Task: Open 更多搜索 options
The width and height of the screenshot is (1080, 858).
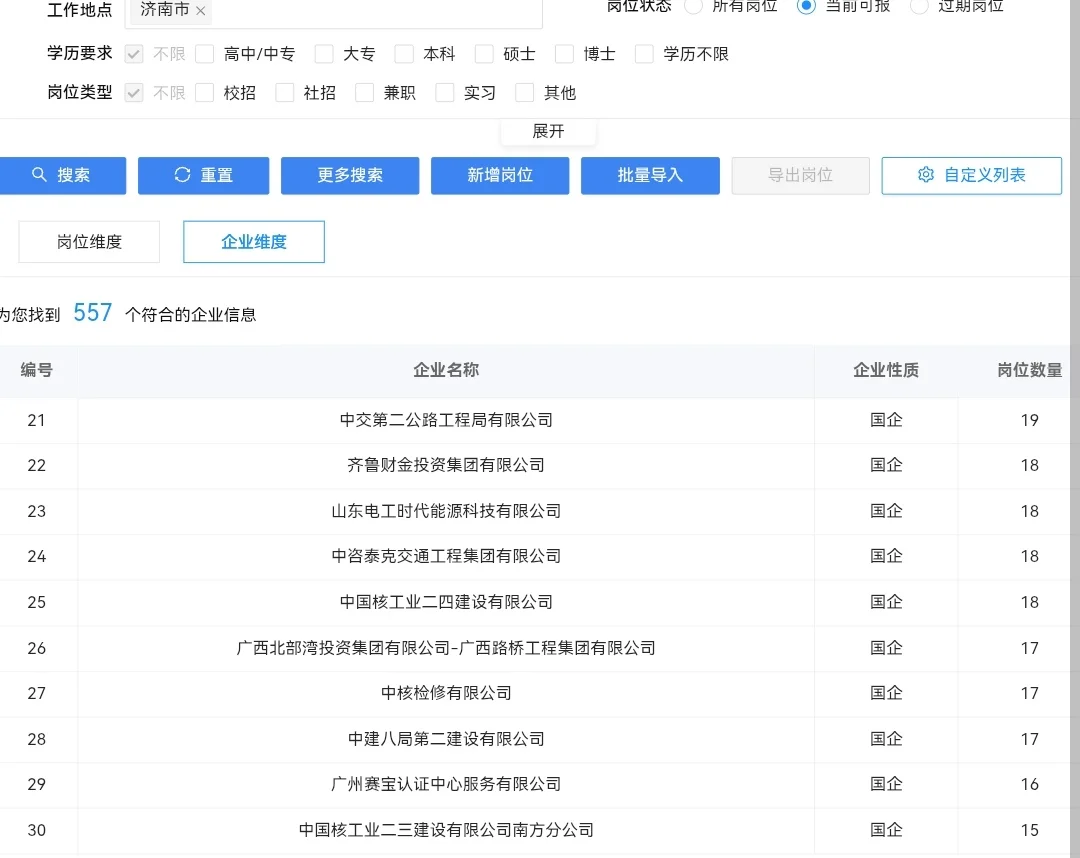Action: [x=350, y=176]
